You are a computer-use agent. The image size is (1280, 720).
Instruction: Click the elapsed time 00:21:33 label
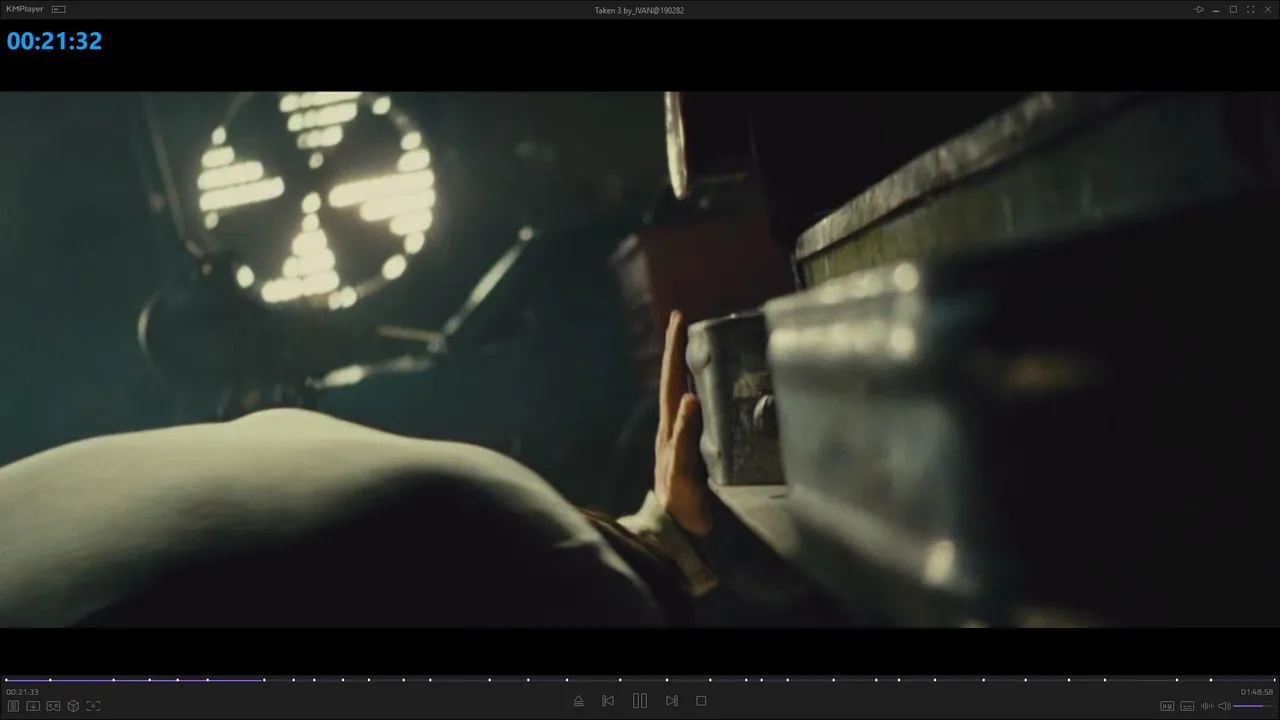point(22,692)
